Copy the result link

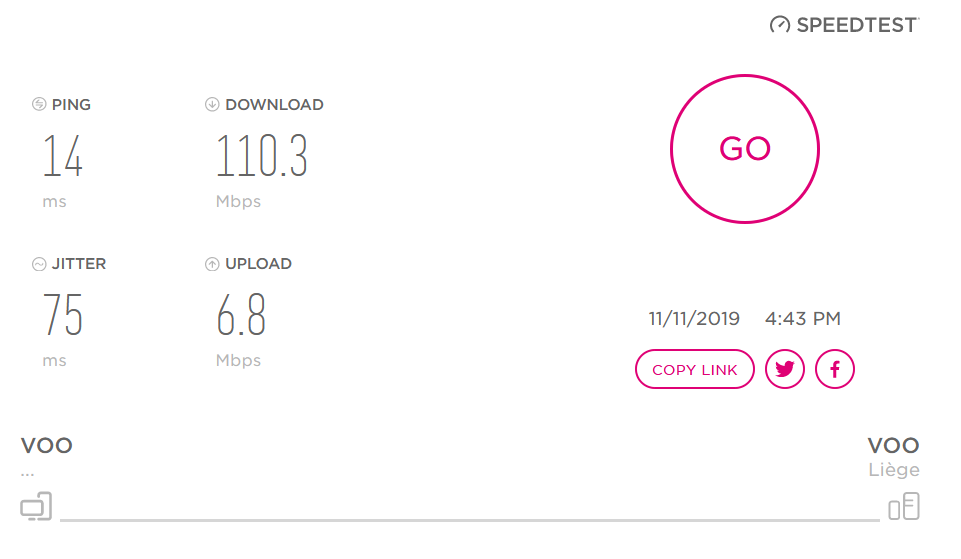pos(695,369)
